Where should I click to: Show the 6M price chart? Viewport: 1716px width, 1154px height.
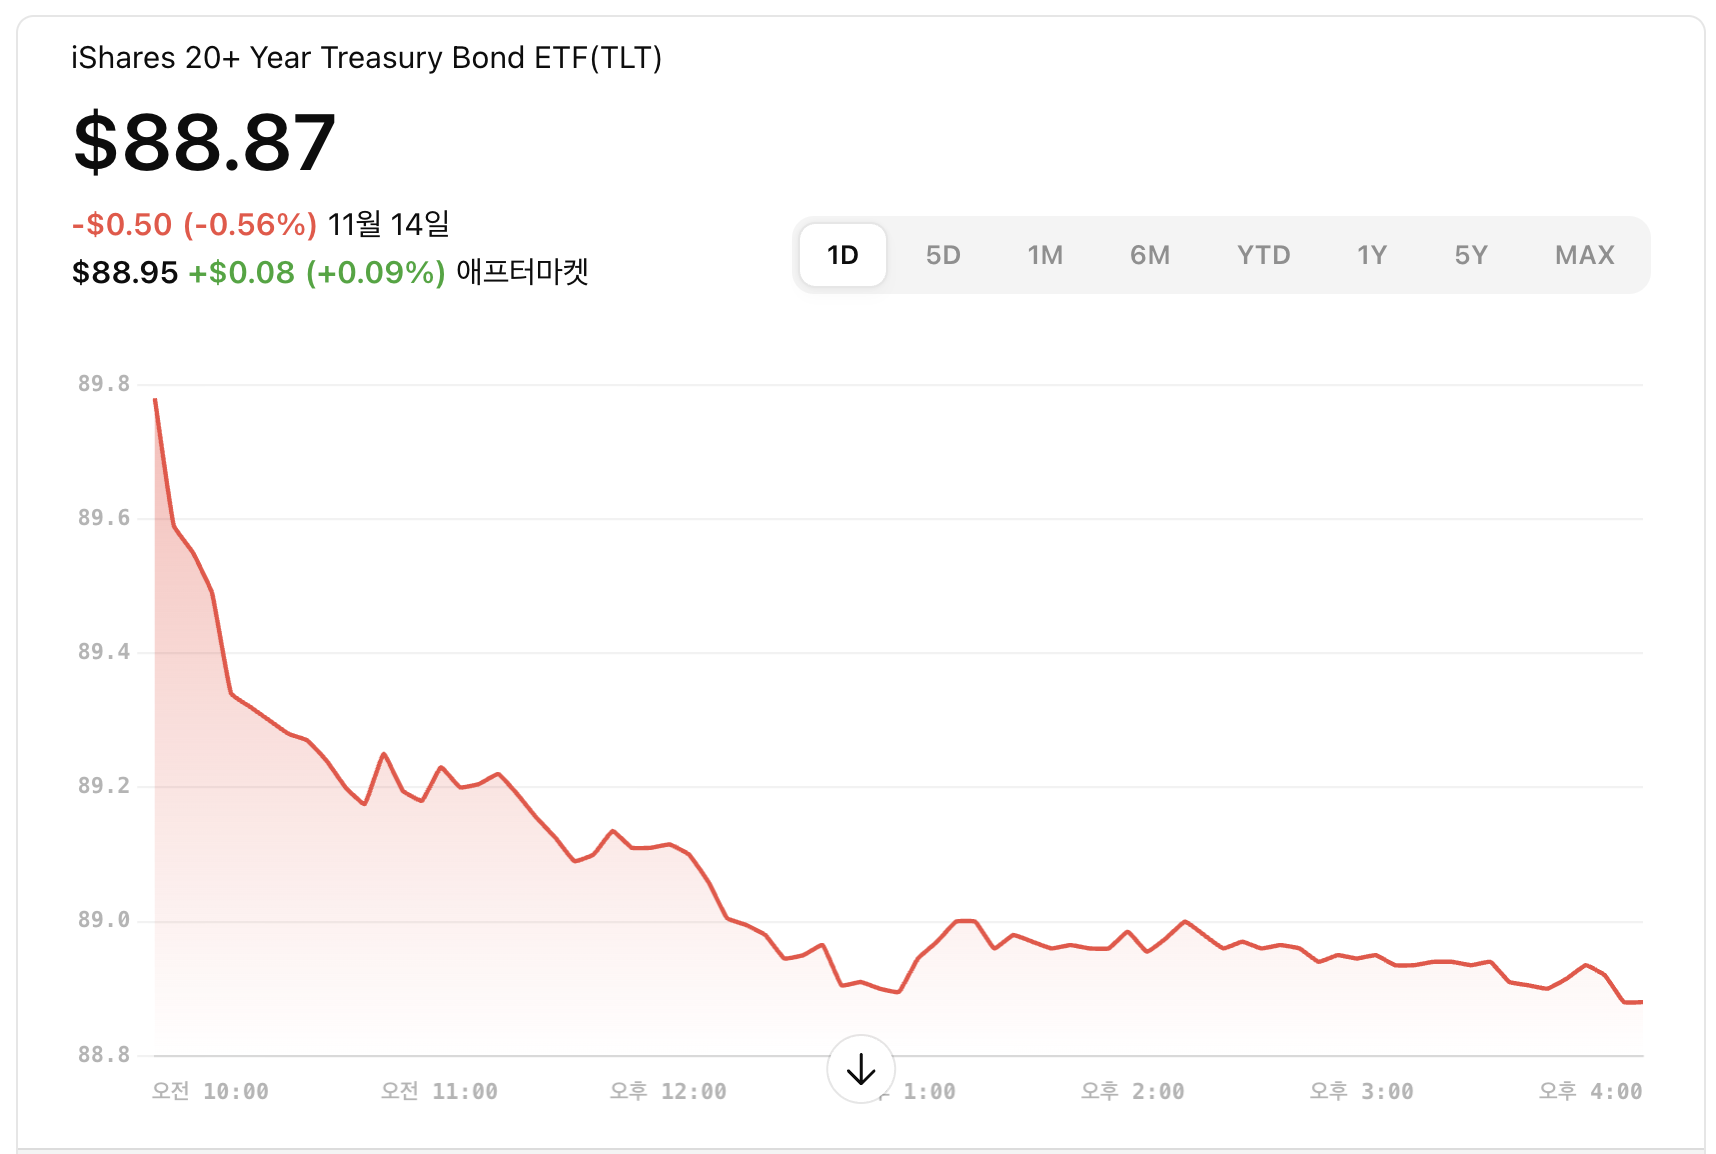[x=1150, y=255]
